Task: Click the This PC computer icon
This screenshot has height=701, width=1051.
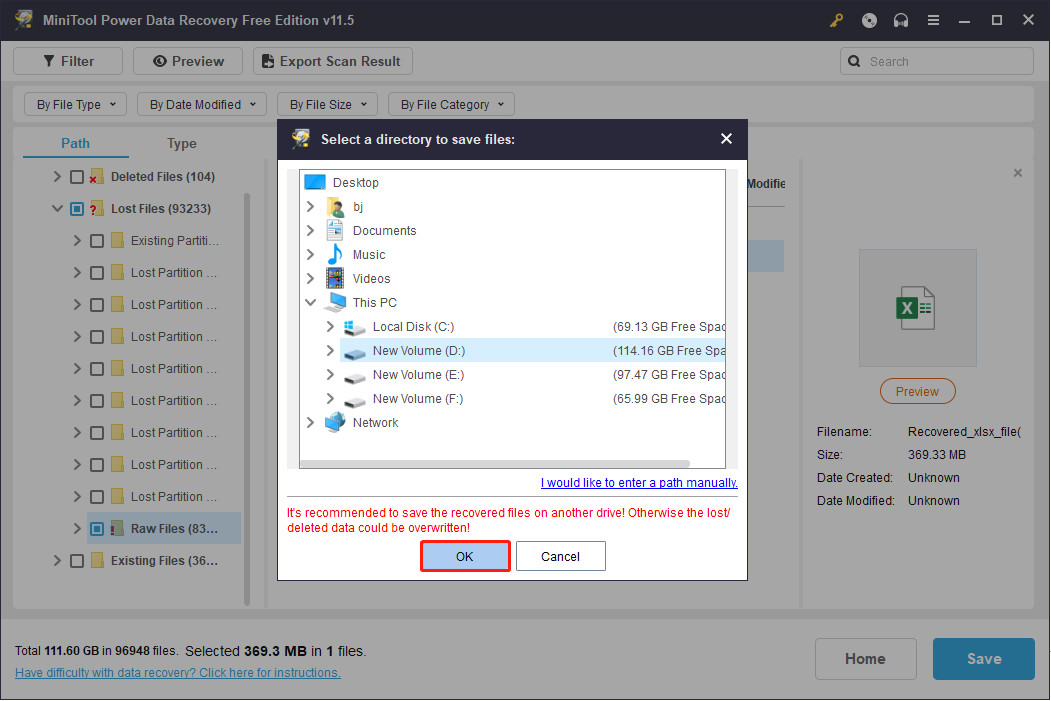Action: (x=334, y=302)
